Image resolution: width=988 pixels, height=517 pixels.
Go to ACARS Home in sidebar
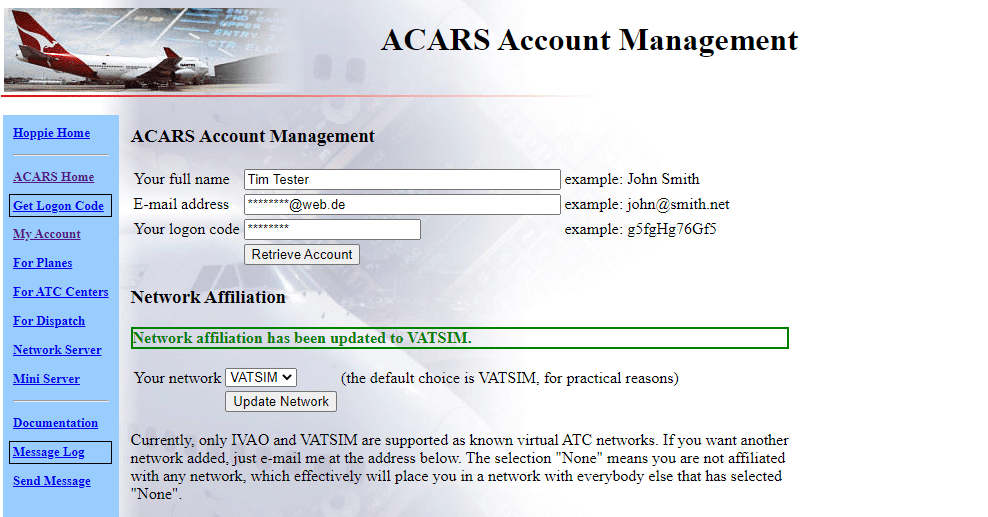click(53, 177)
